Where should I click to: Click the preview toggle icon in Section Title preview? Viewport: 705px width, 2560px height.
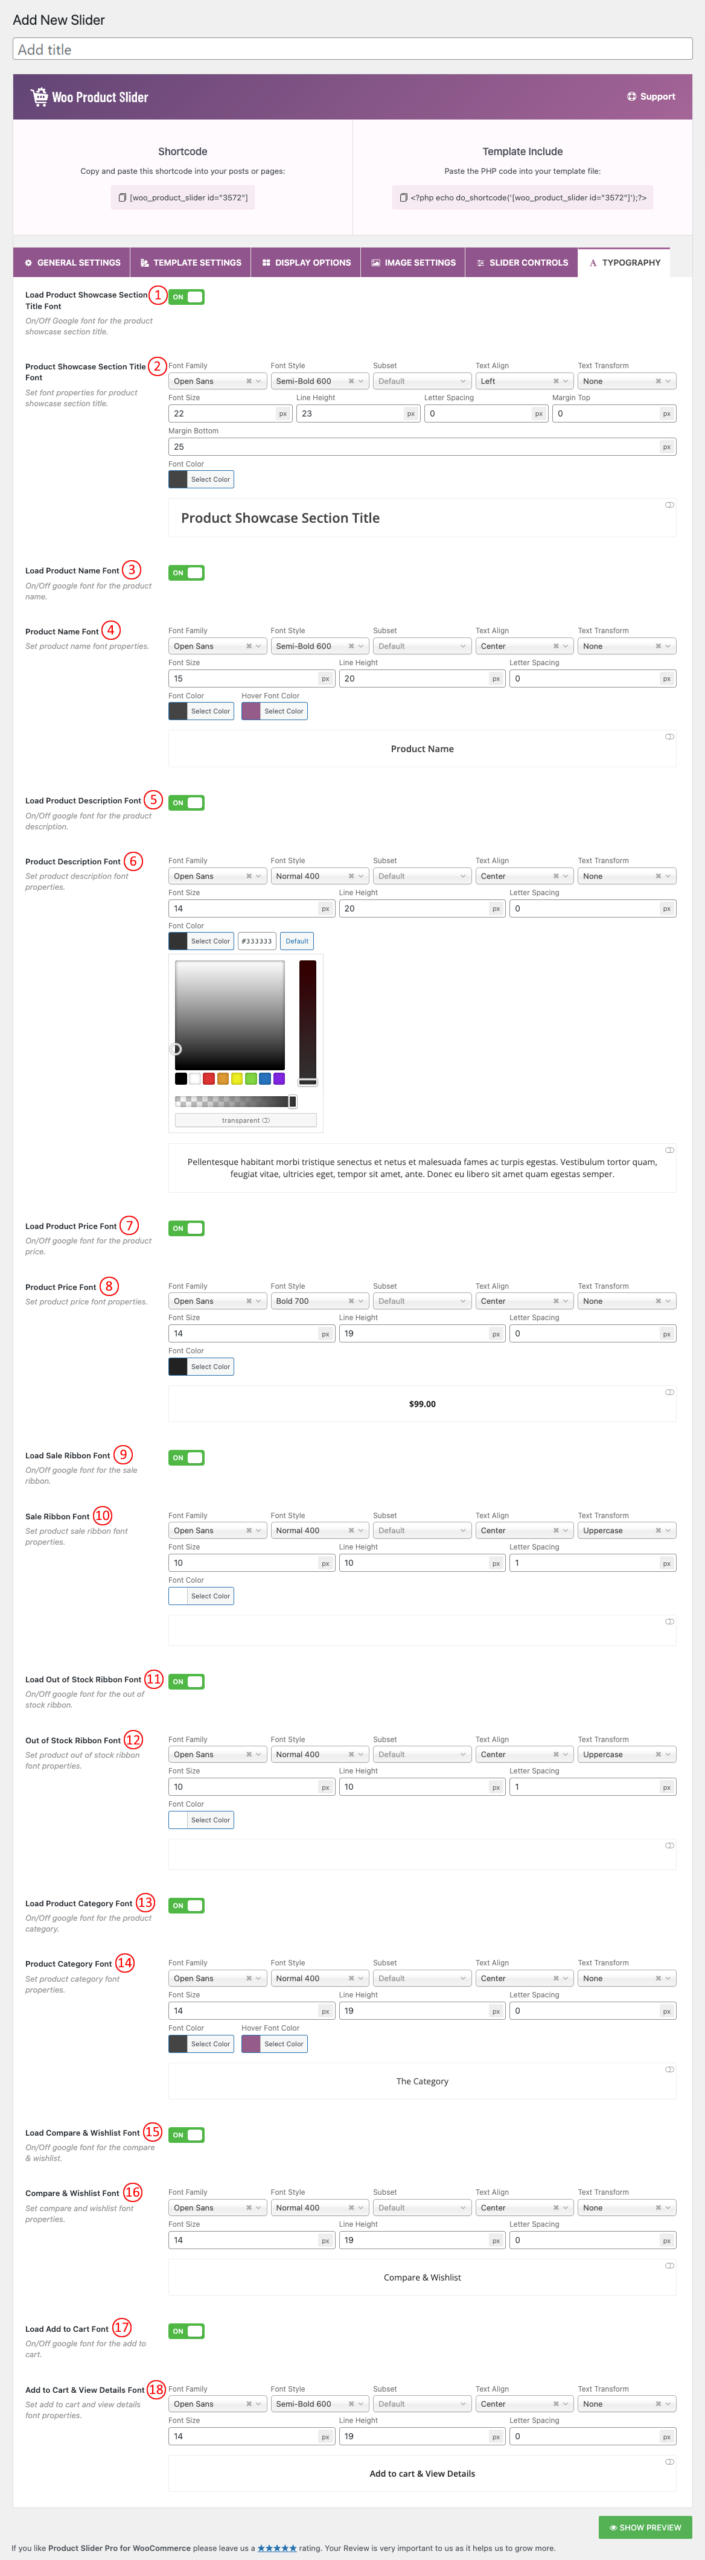tap(669, 505)
